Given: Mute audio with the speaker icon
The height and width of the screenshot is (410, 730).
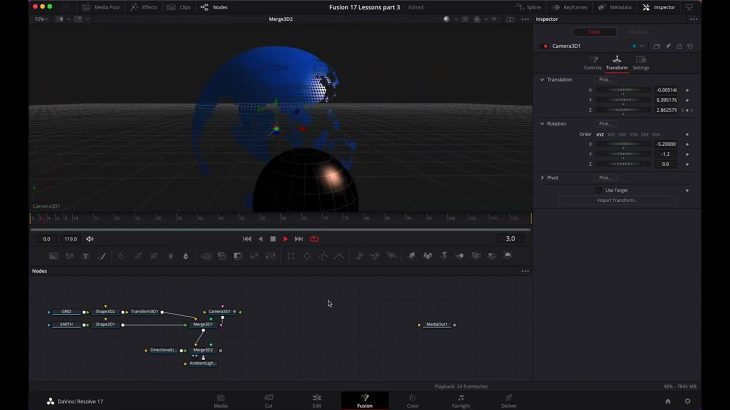Looking at the screenshot, I should click(90, 239).
